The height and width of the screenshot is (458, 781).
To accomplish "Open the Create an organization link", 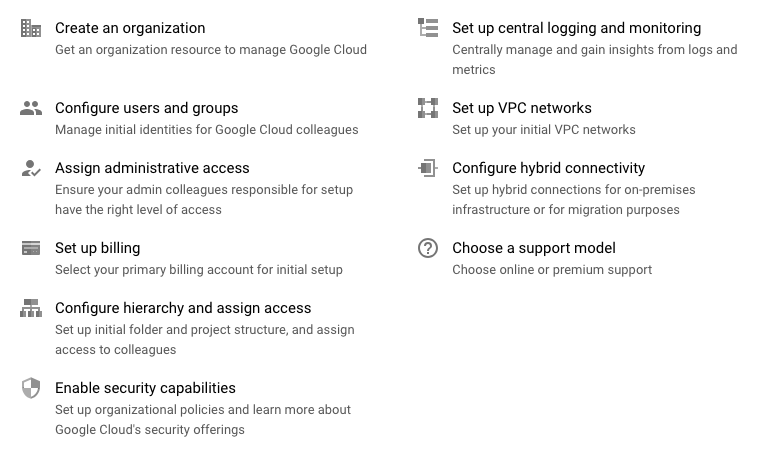I will [130, 28].
